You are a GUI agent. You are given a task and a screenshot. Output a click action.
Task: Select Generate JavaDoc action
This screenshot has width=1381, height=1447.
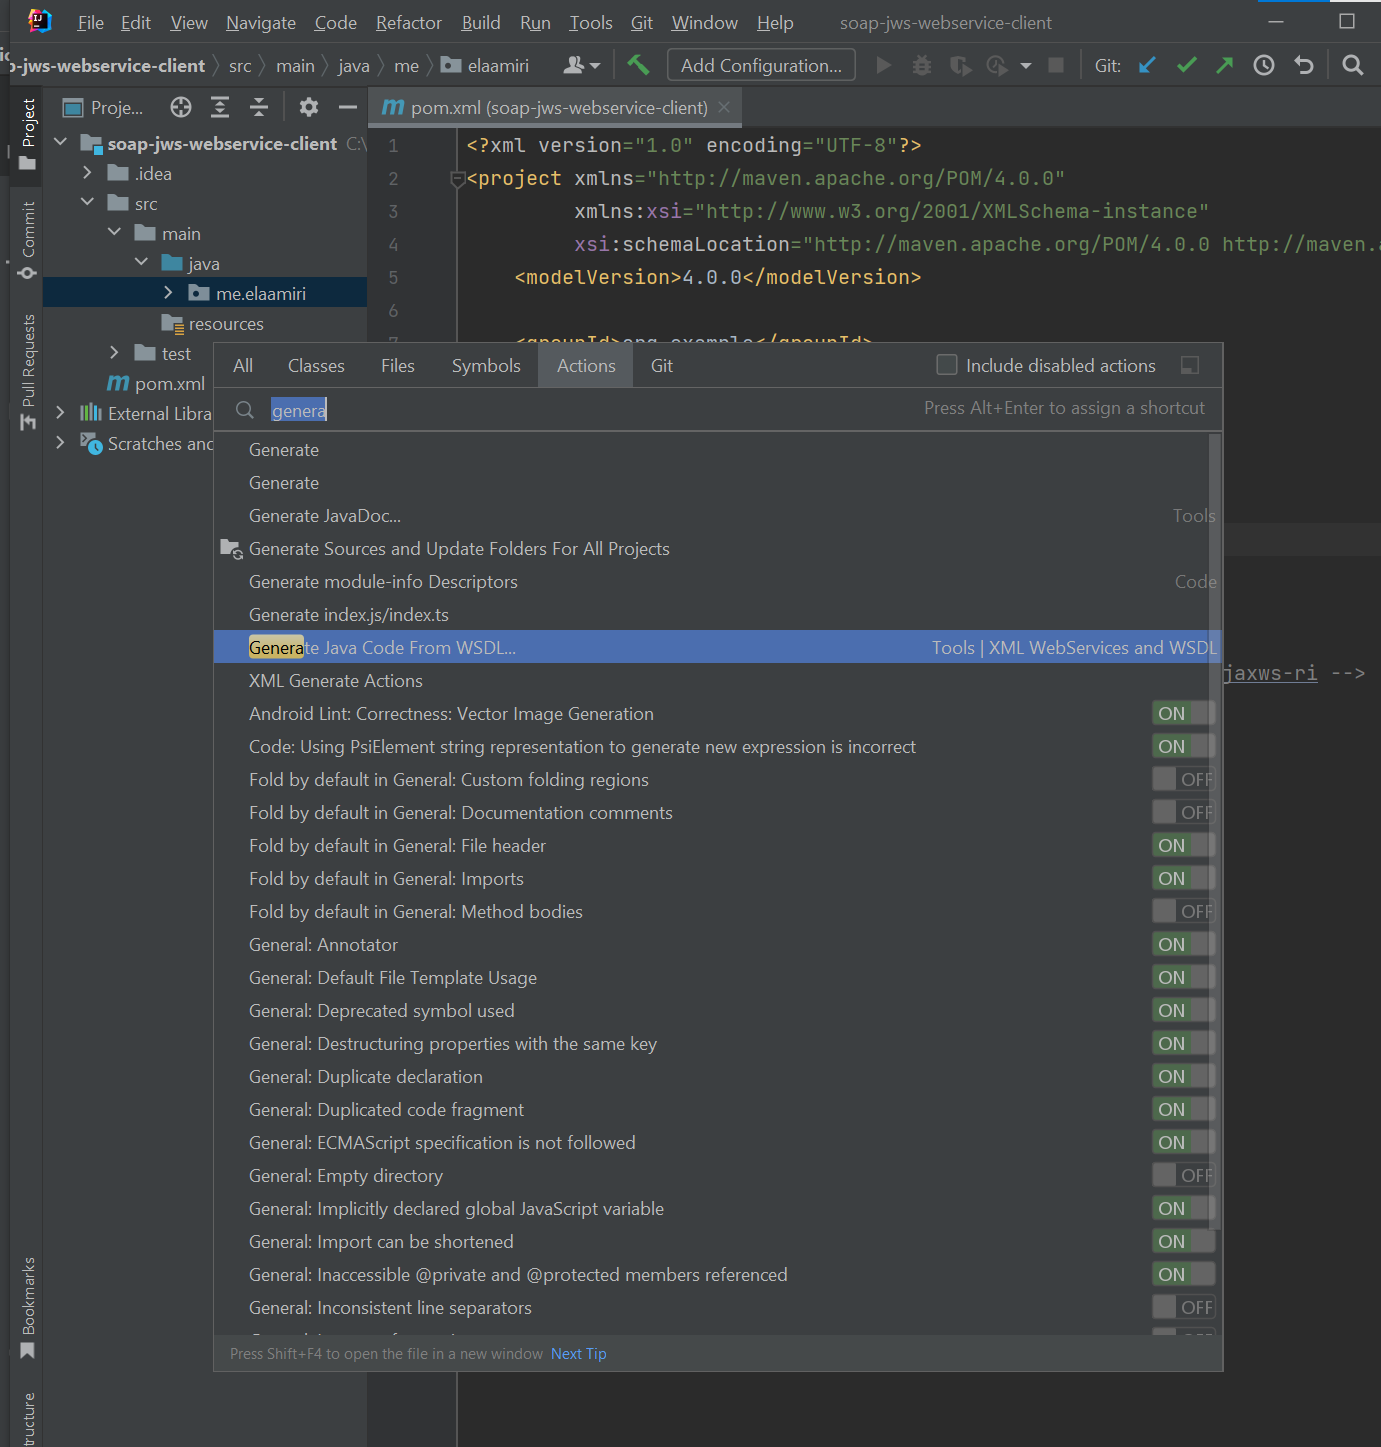[716, 515]
